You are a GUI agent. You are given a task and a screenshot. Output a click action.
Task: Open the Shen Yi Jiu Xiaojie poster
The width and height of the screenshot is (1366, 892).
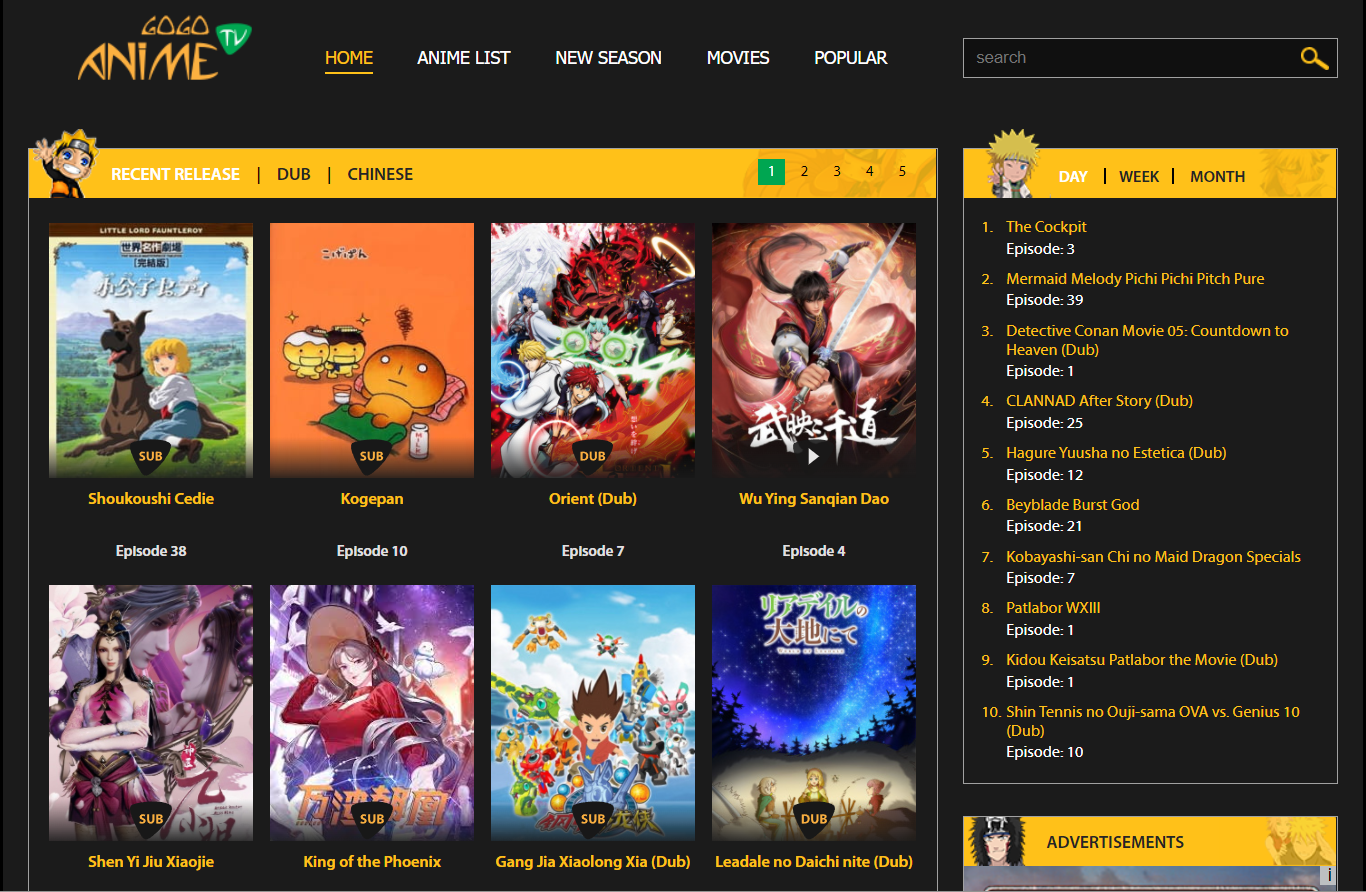(151, 713)
